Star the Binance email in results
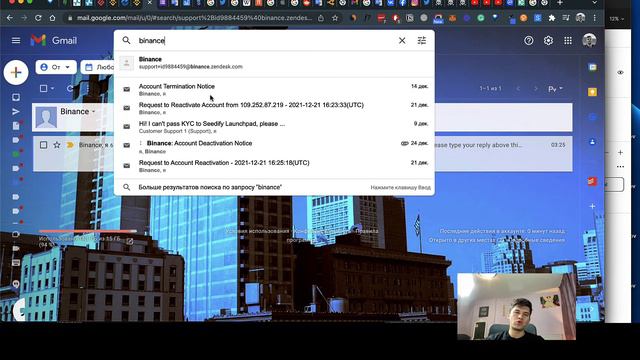Image resolution: width=640 pixels, height=360 pixels. coord(57,145)
